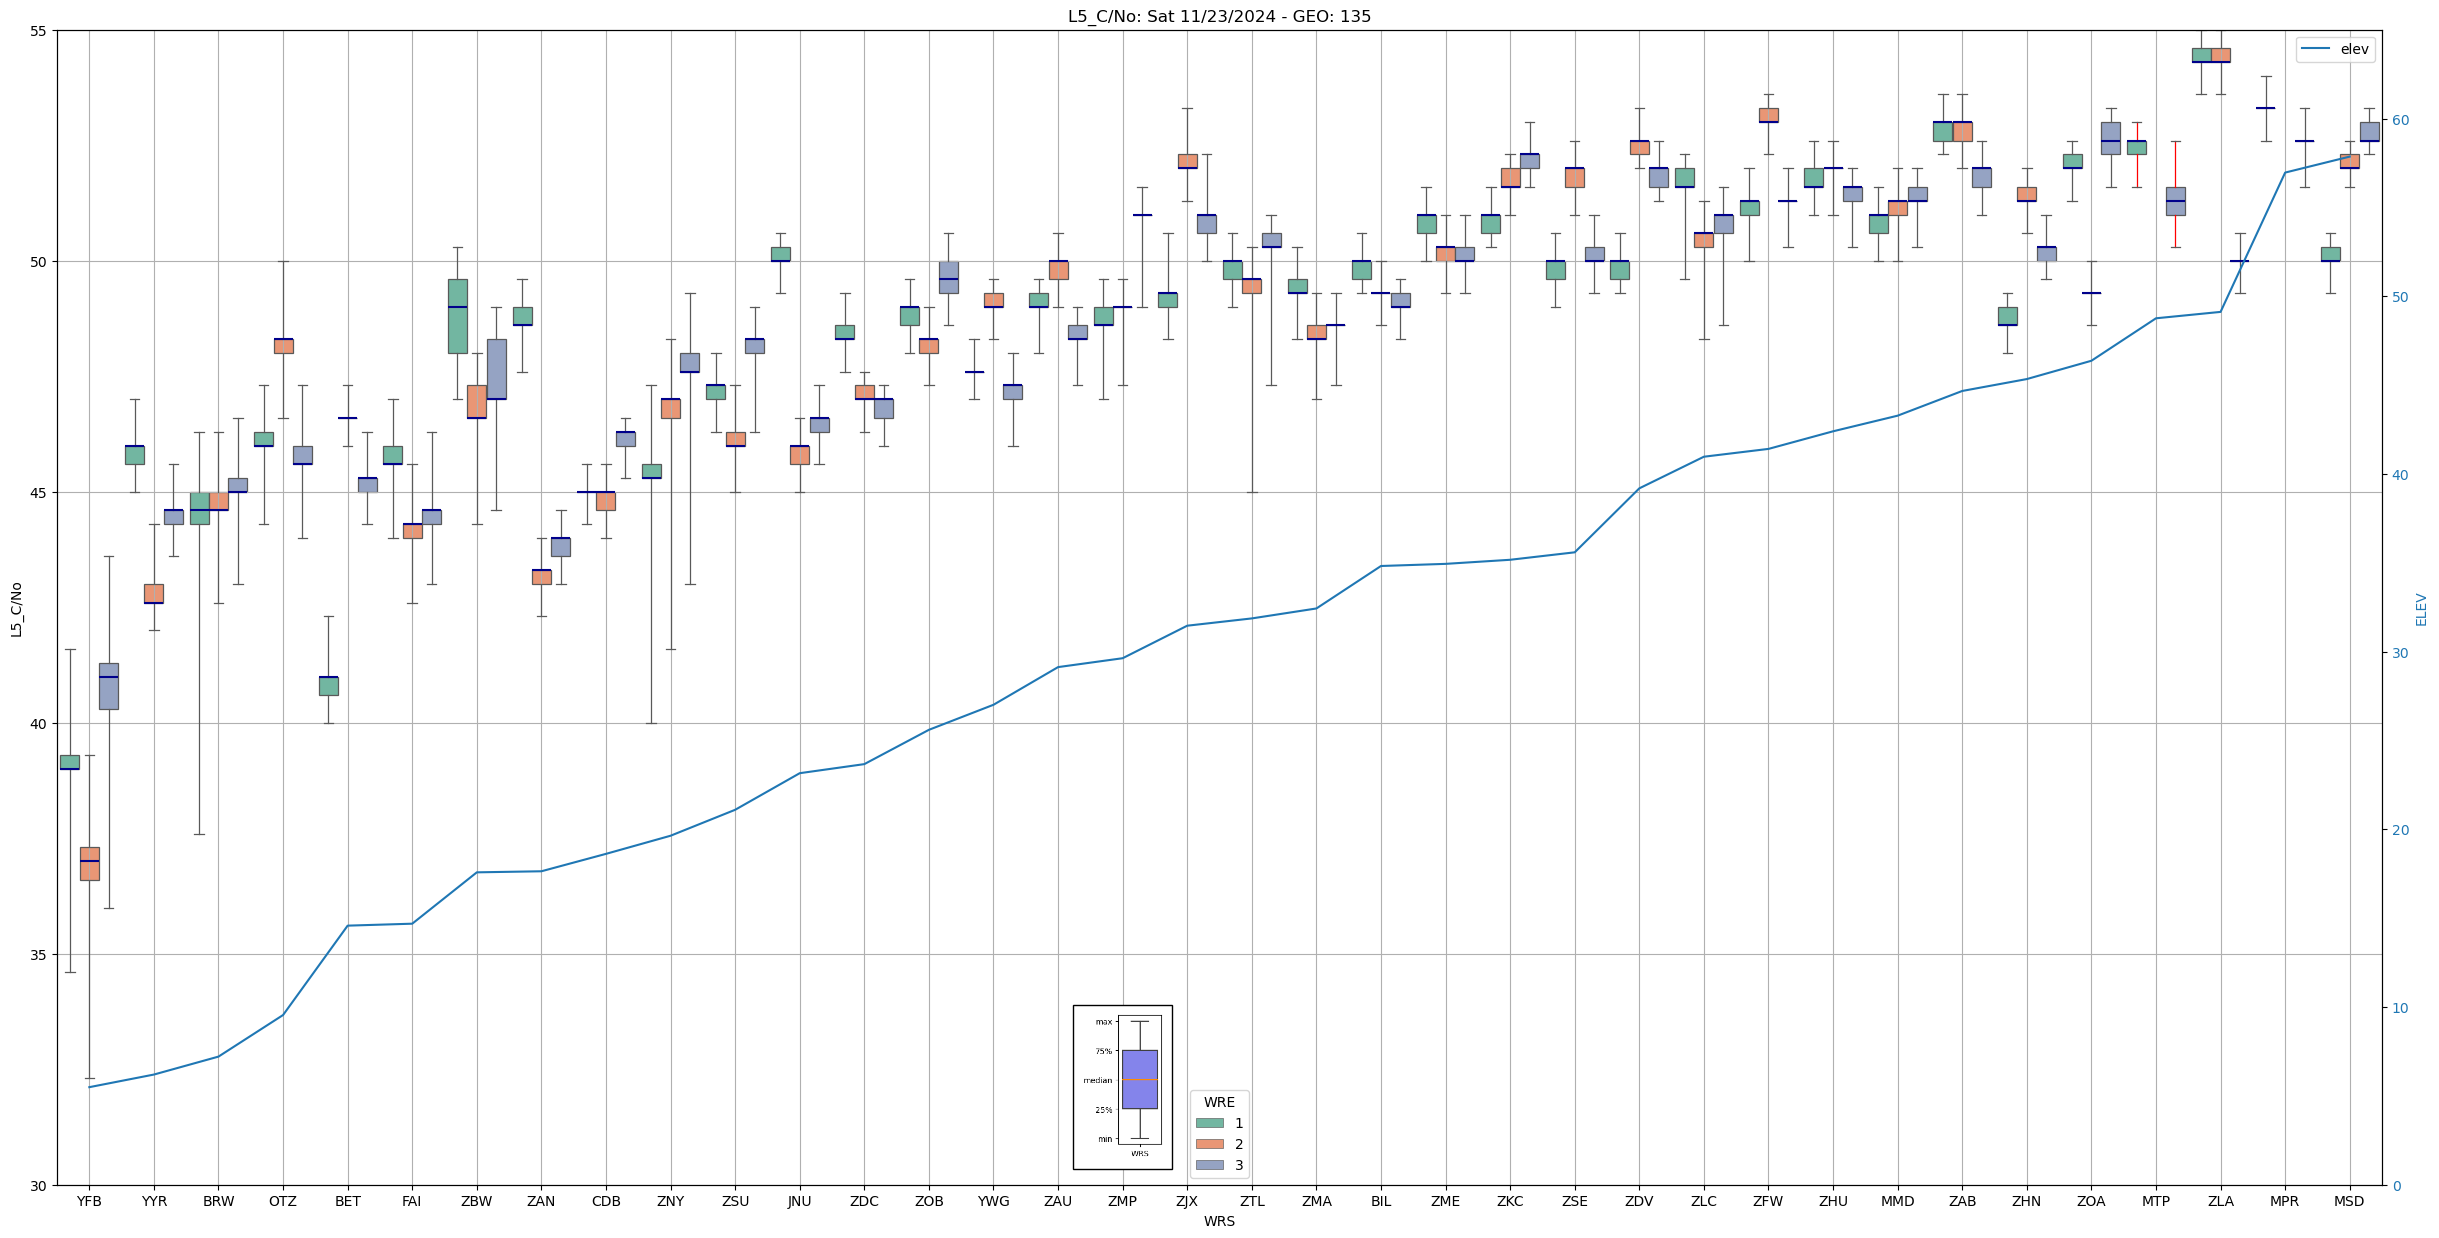
Task: Click the box plot key inset diagram
Action: (x=1122, y=1087)
